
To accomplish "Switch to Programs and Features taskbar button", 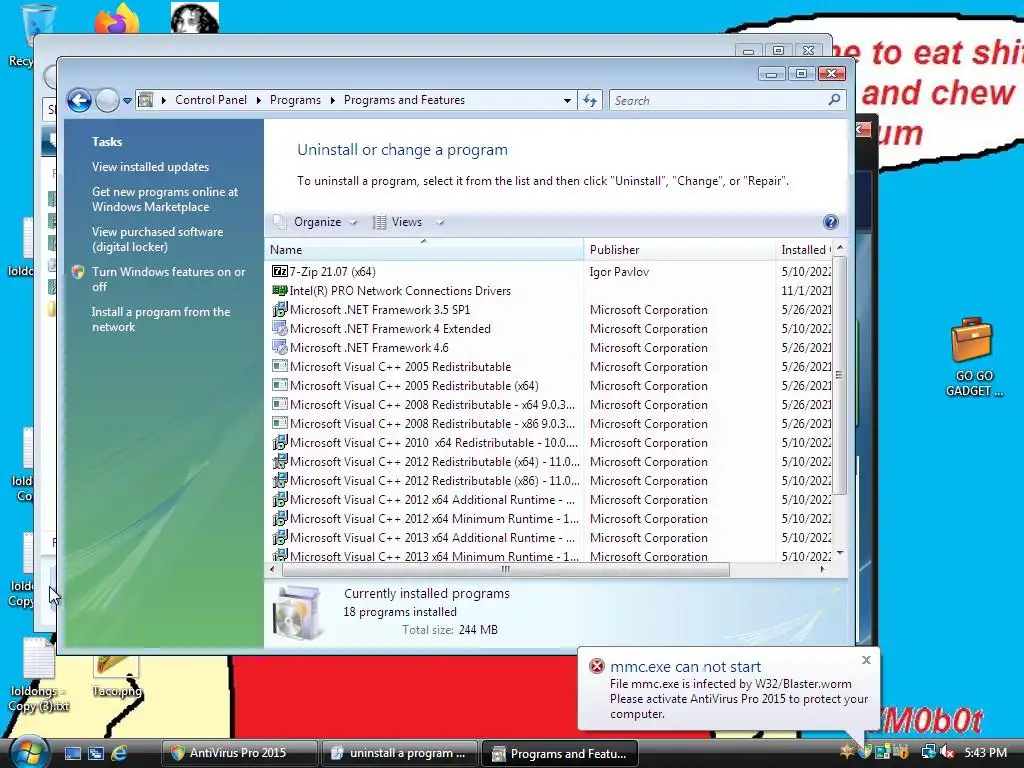I will click(560, 753).
